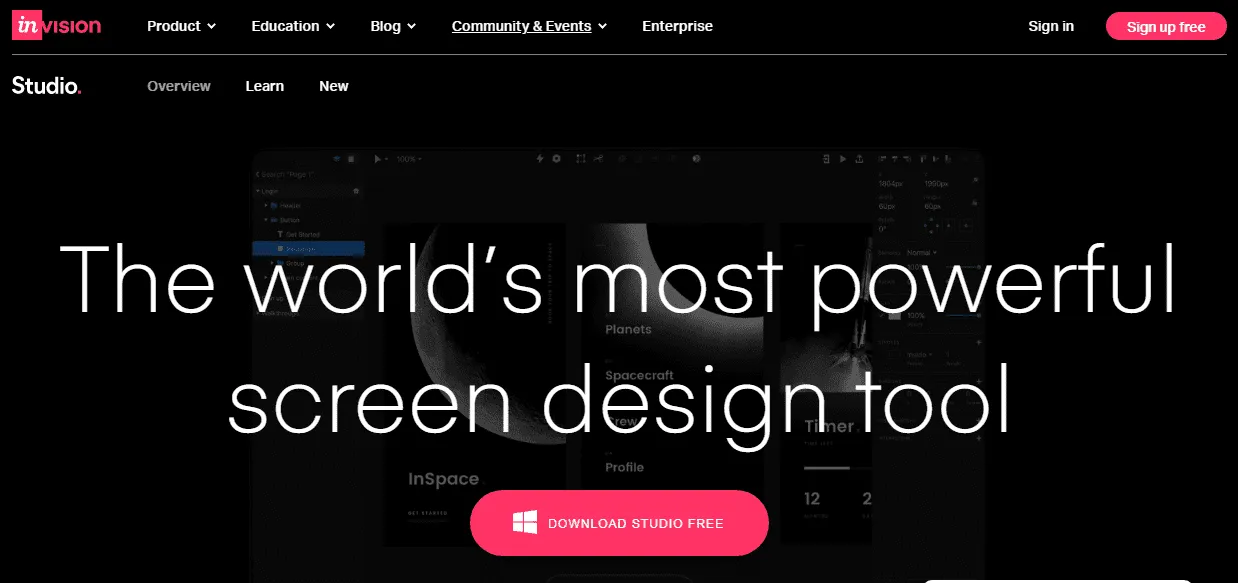Click the Sign up free button

coord(1165,26)
